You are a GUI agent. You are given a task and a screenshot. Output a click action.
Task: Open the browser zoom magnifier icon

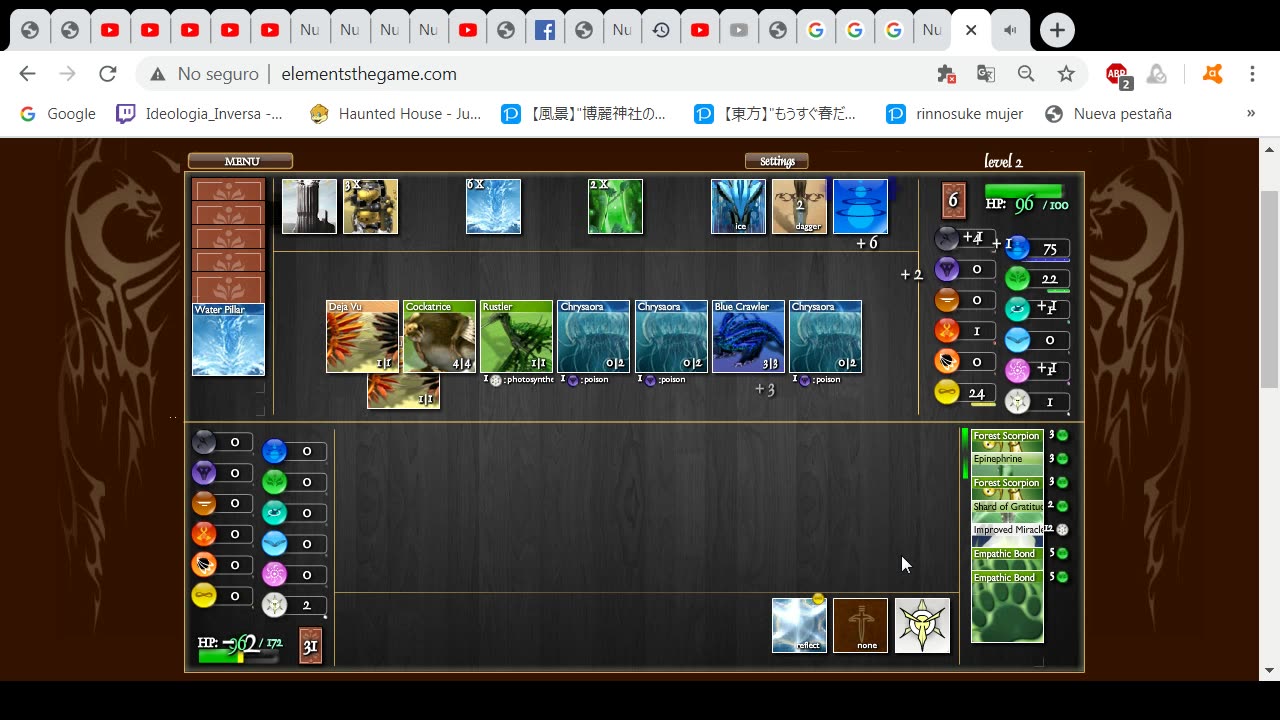point(1026,74)
